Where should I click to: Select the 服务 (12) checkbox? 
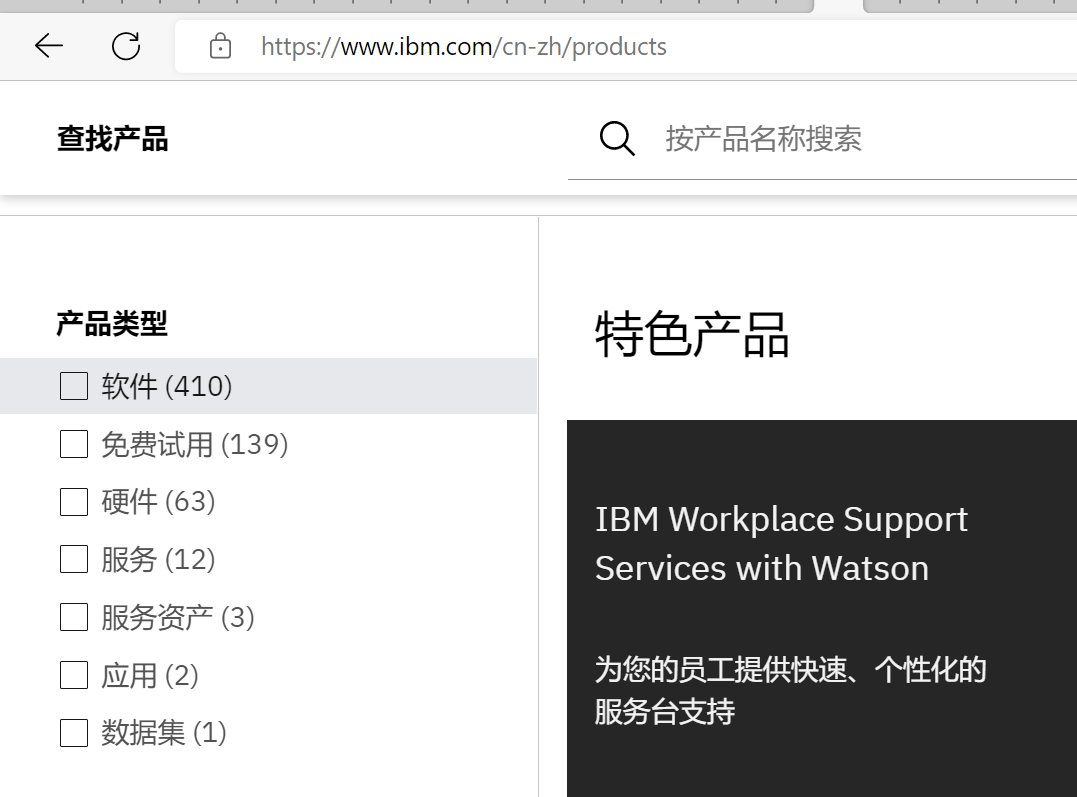click(74, 559)
